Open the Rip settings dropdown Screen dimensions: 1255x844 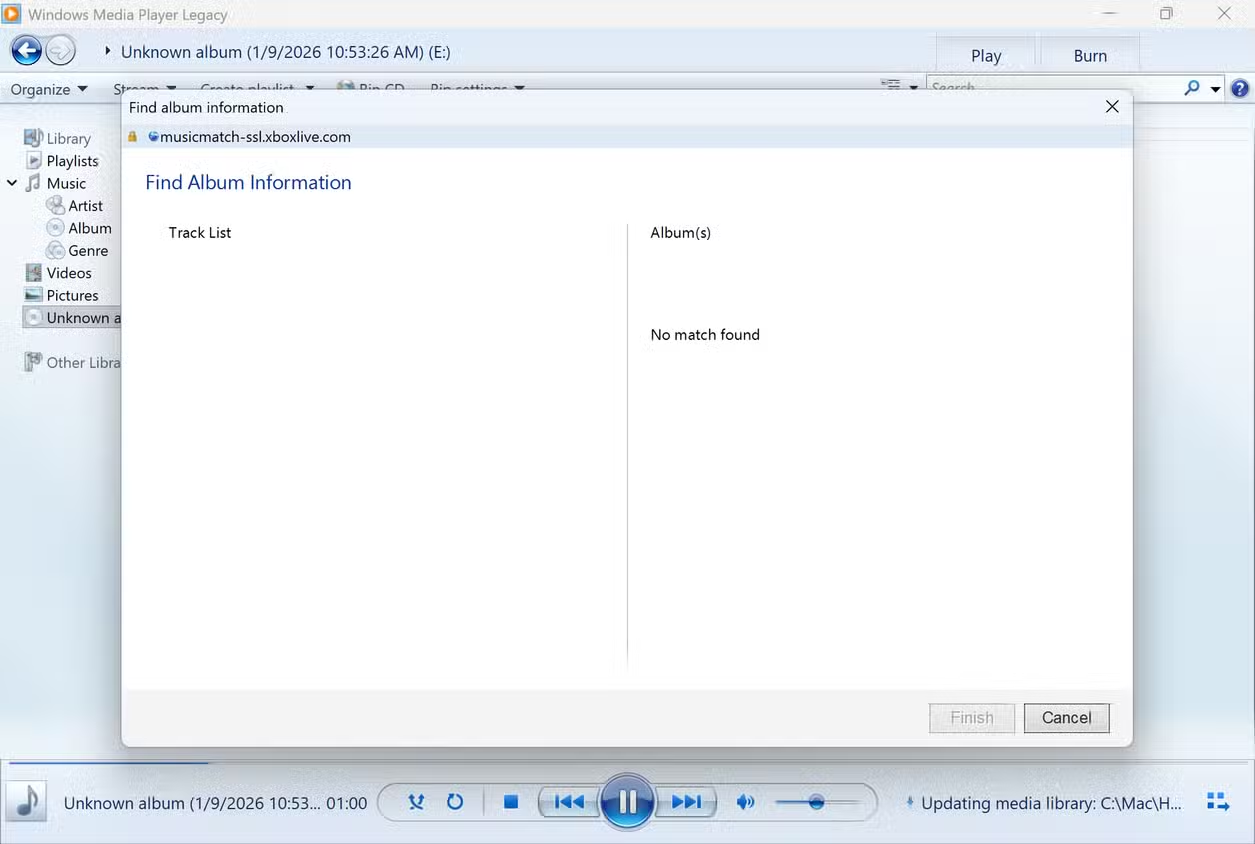coord(477,88)
